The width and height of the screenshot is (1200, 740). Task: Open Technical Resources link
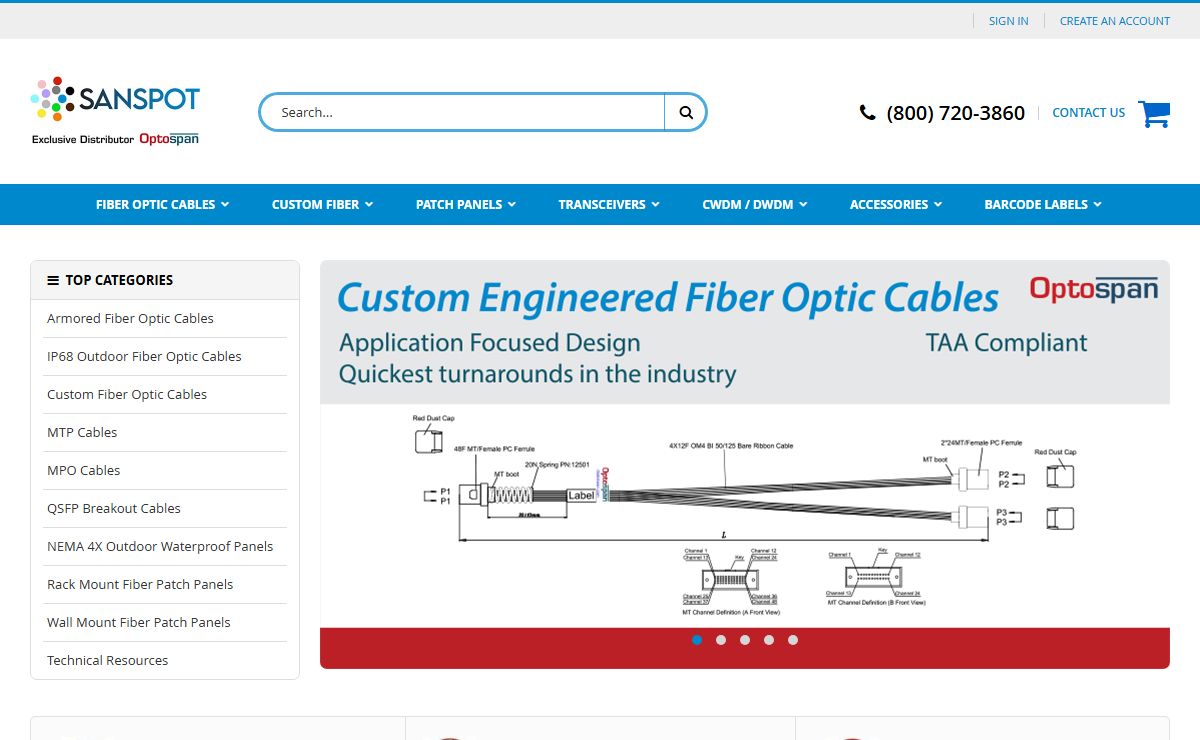coord(107,660)
